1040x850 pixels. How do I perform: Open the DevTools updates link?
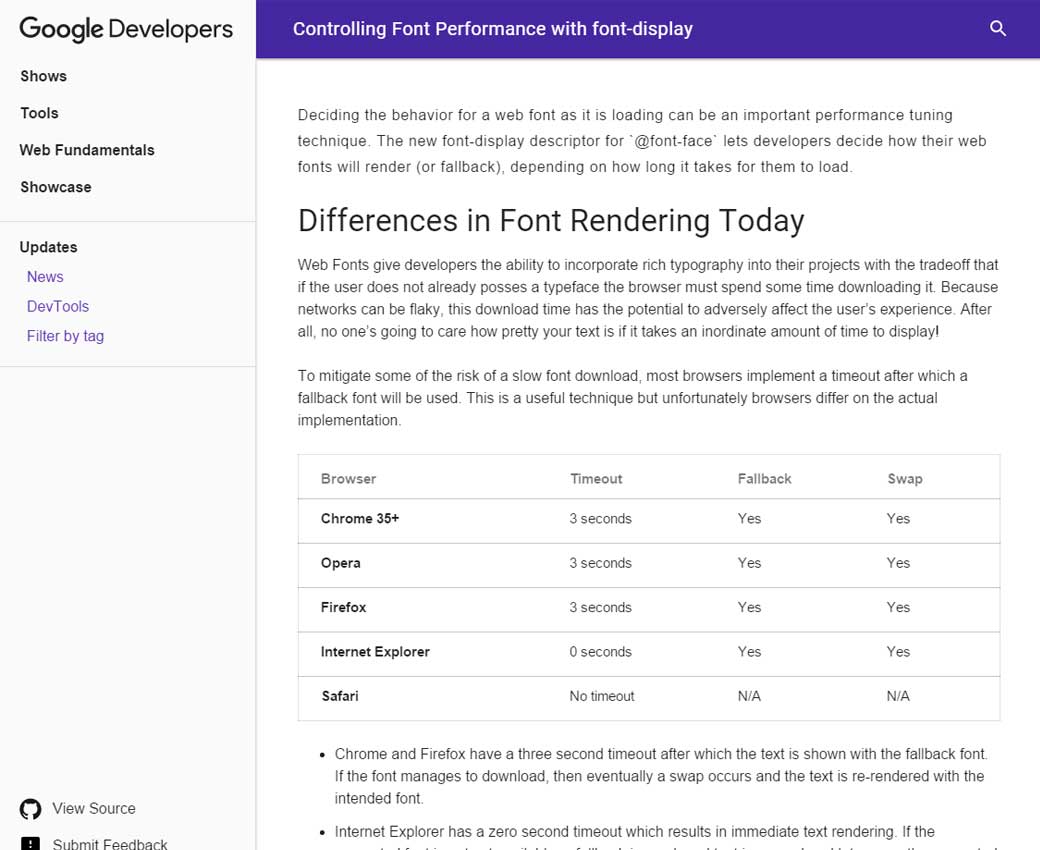coord(58,306)
